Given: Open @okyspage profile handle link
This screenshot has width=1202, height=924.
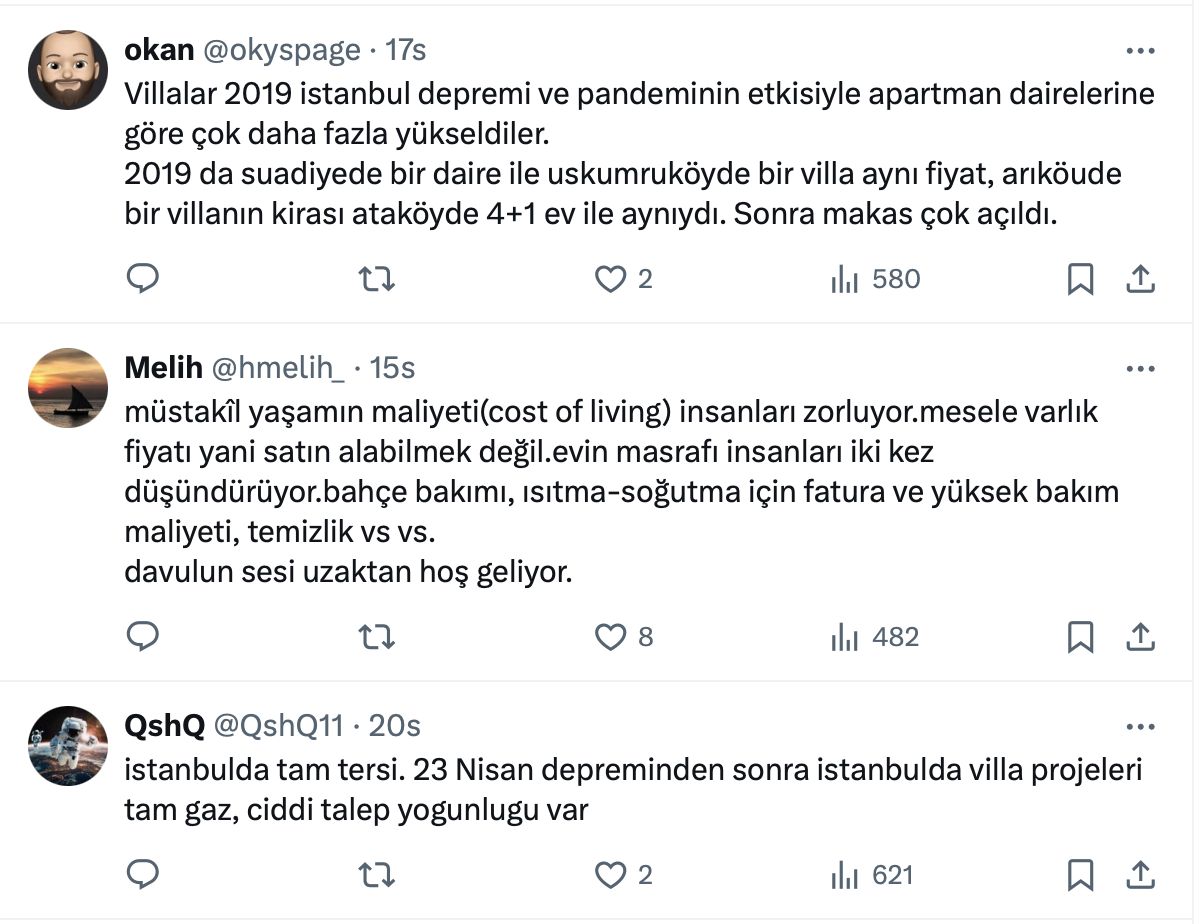Looking at the screenshot, I should [x=282, y=50].
